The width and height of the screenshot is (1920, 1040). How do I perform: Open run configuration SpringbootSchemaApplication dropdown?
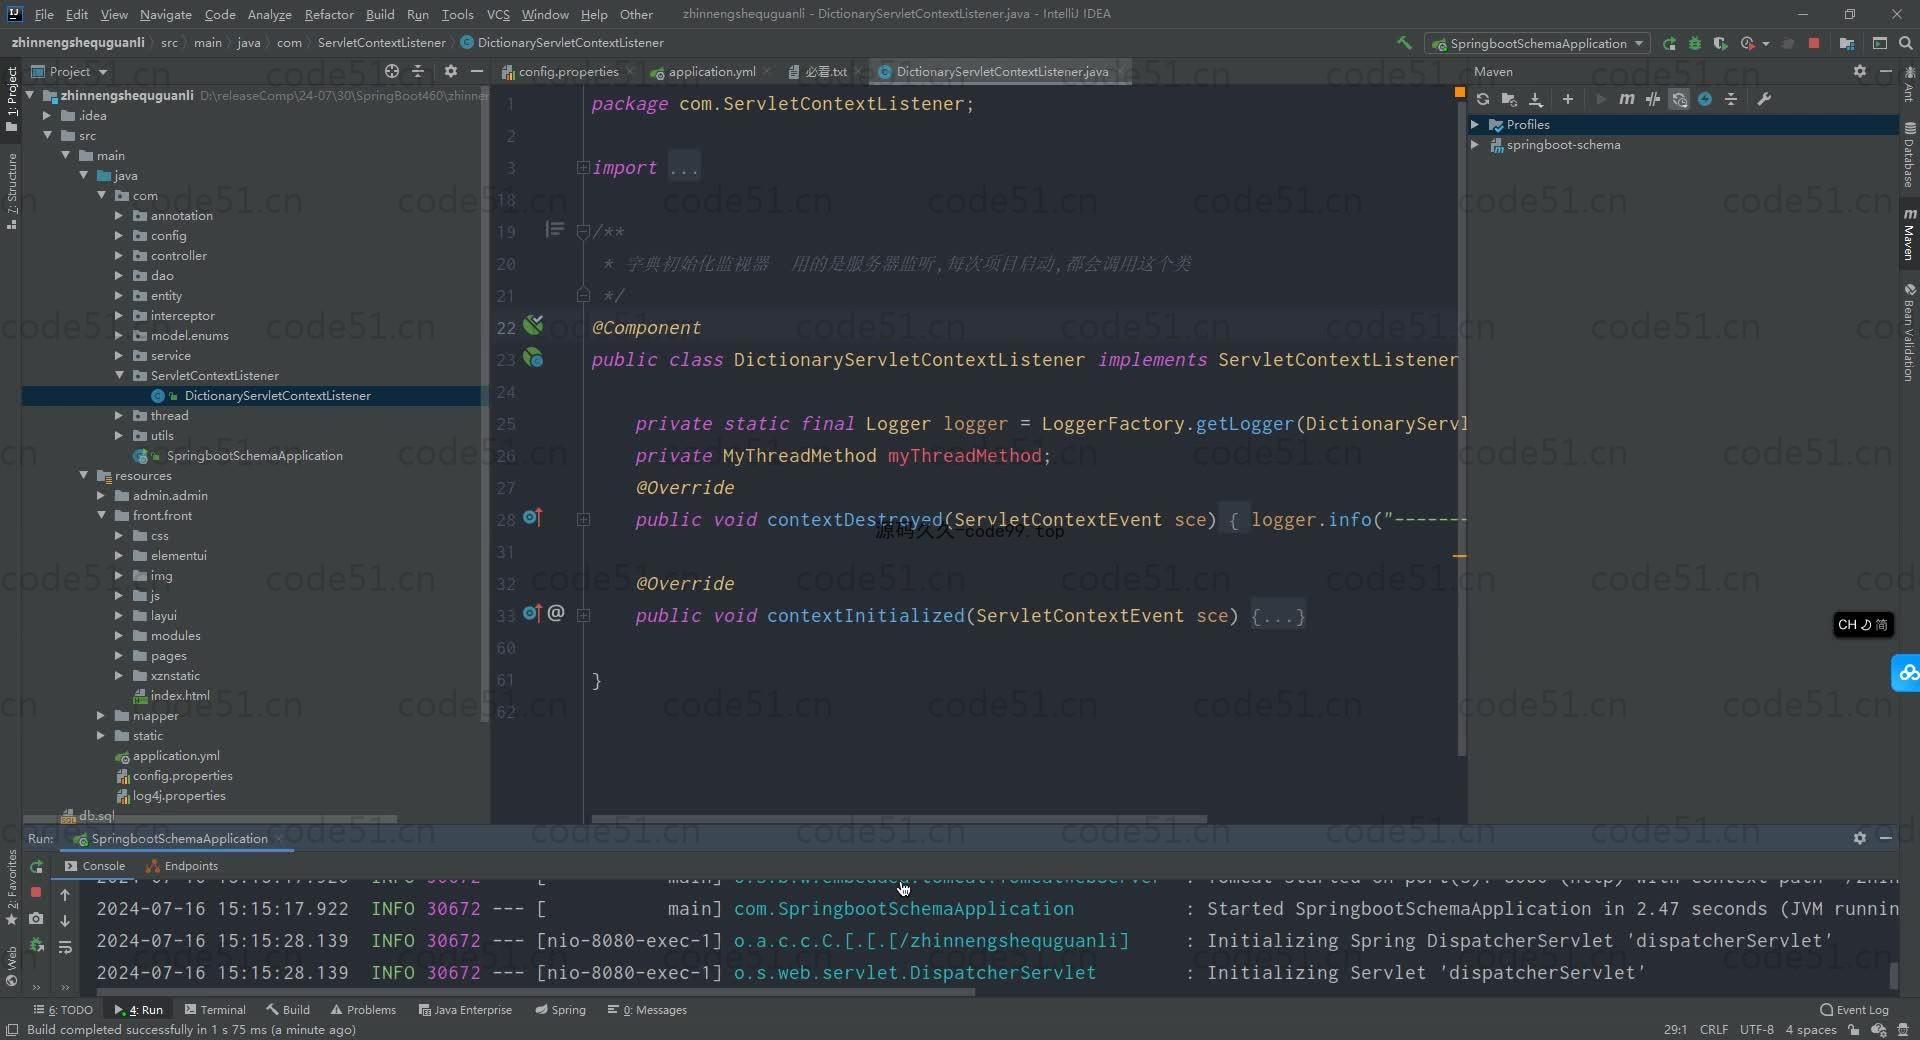coord(1538,43)
